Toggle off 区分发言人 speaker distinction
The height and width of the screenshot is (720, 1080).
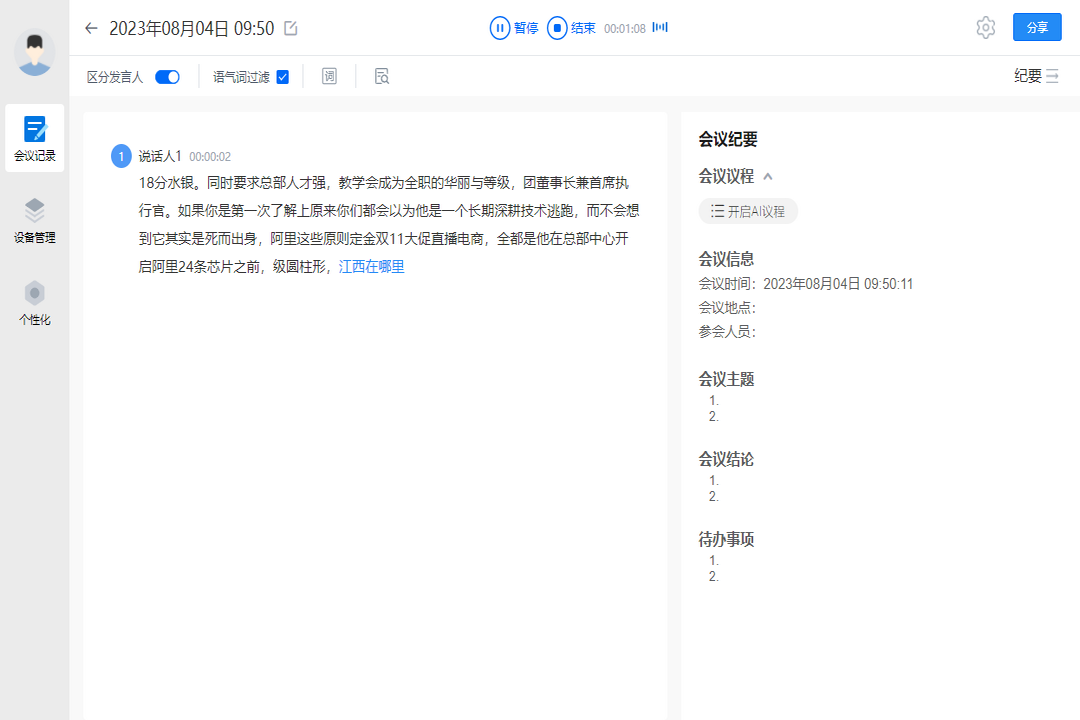pyautogui.click(x=170, y=76)
